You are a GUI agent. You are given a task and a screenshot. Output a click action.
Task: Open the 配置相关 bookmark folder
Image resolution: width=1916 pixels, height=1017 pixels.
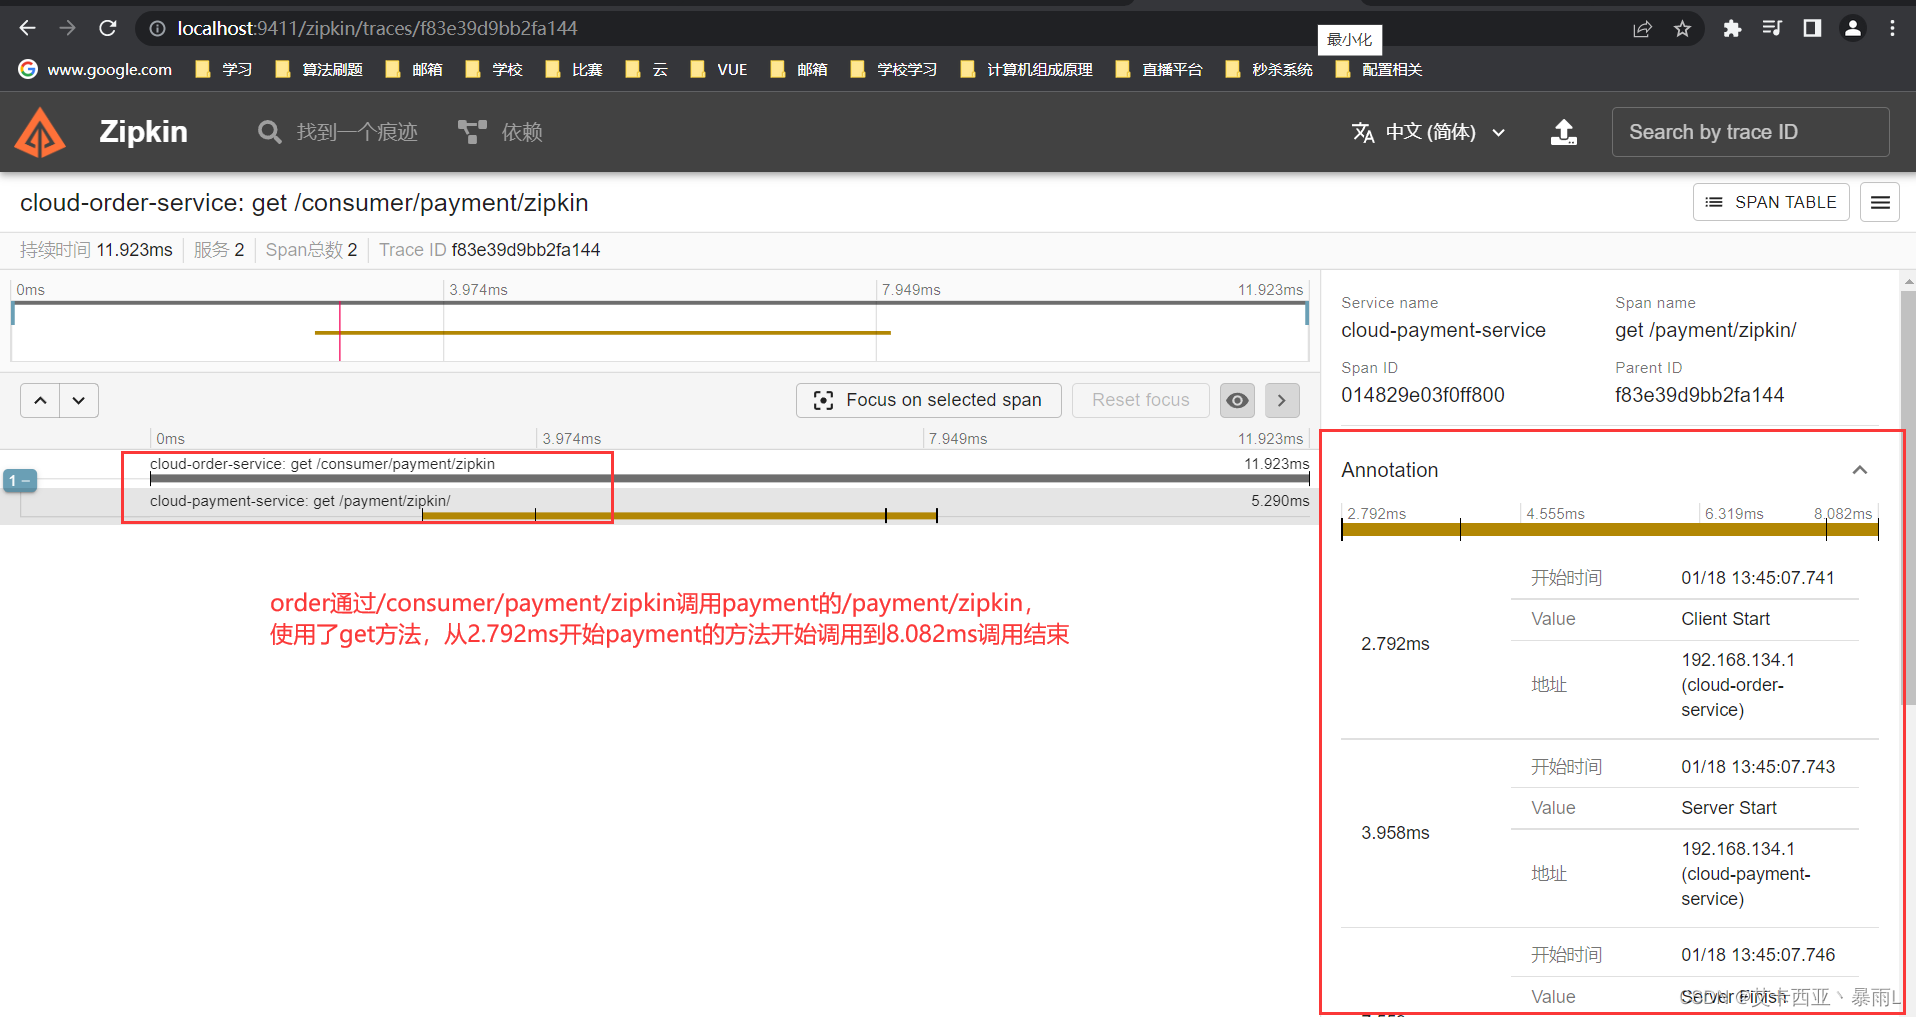pos(1379,69)
